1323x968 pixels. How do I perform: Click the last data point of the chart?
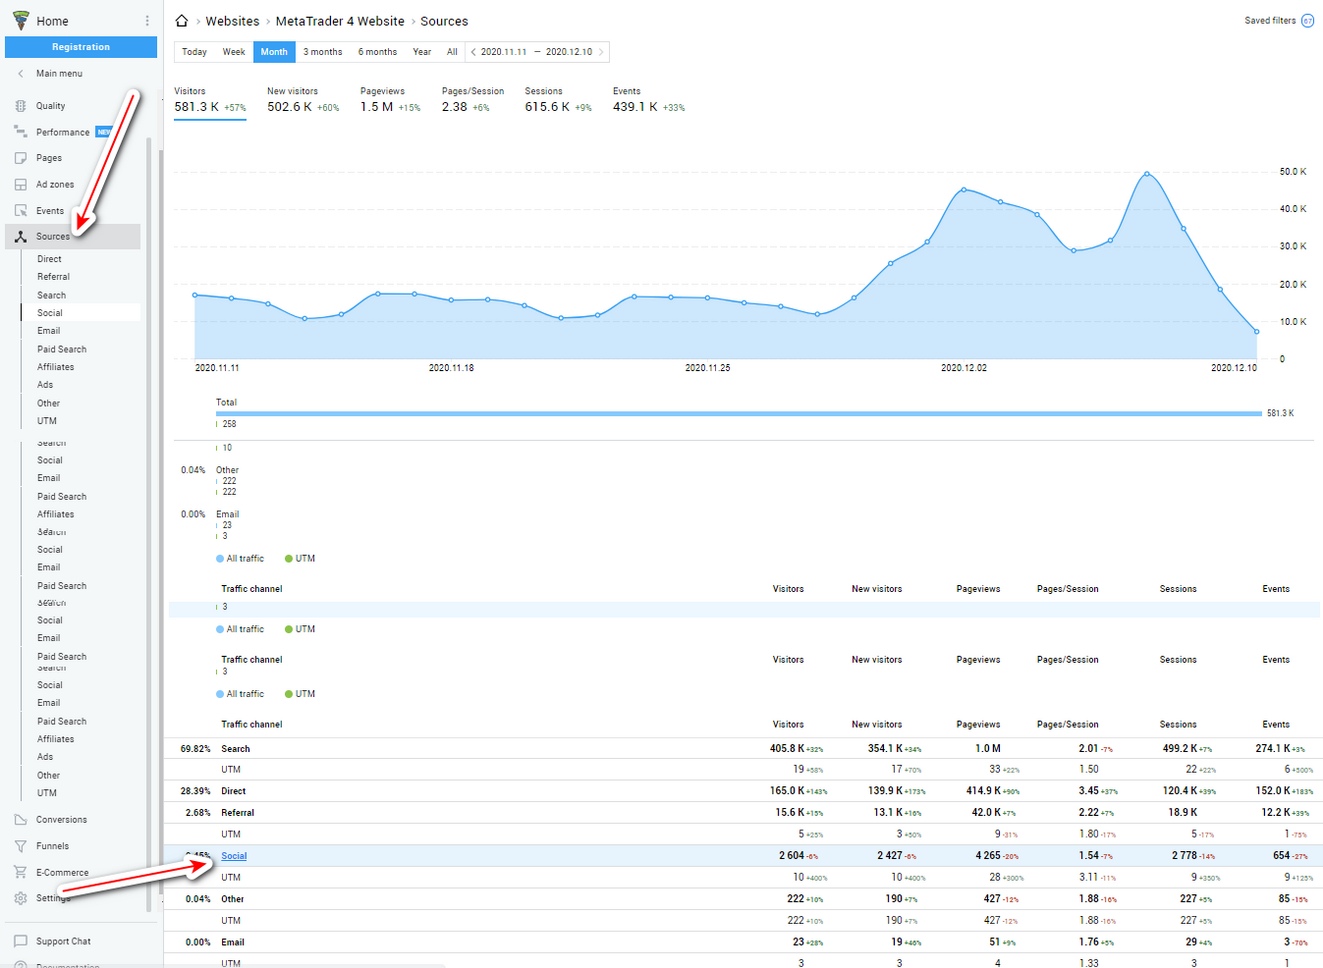click(1257, 332)
